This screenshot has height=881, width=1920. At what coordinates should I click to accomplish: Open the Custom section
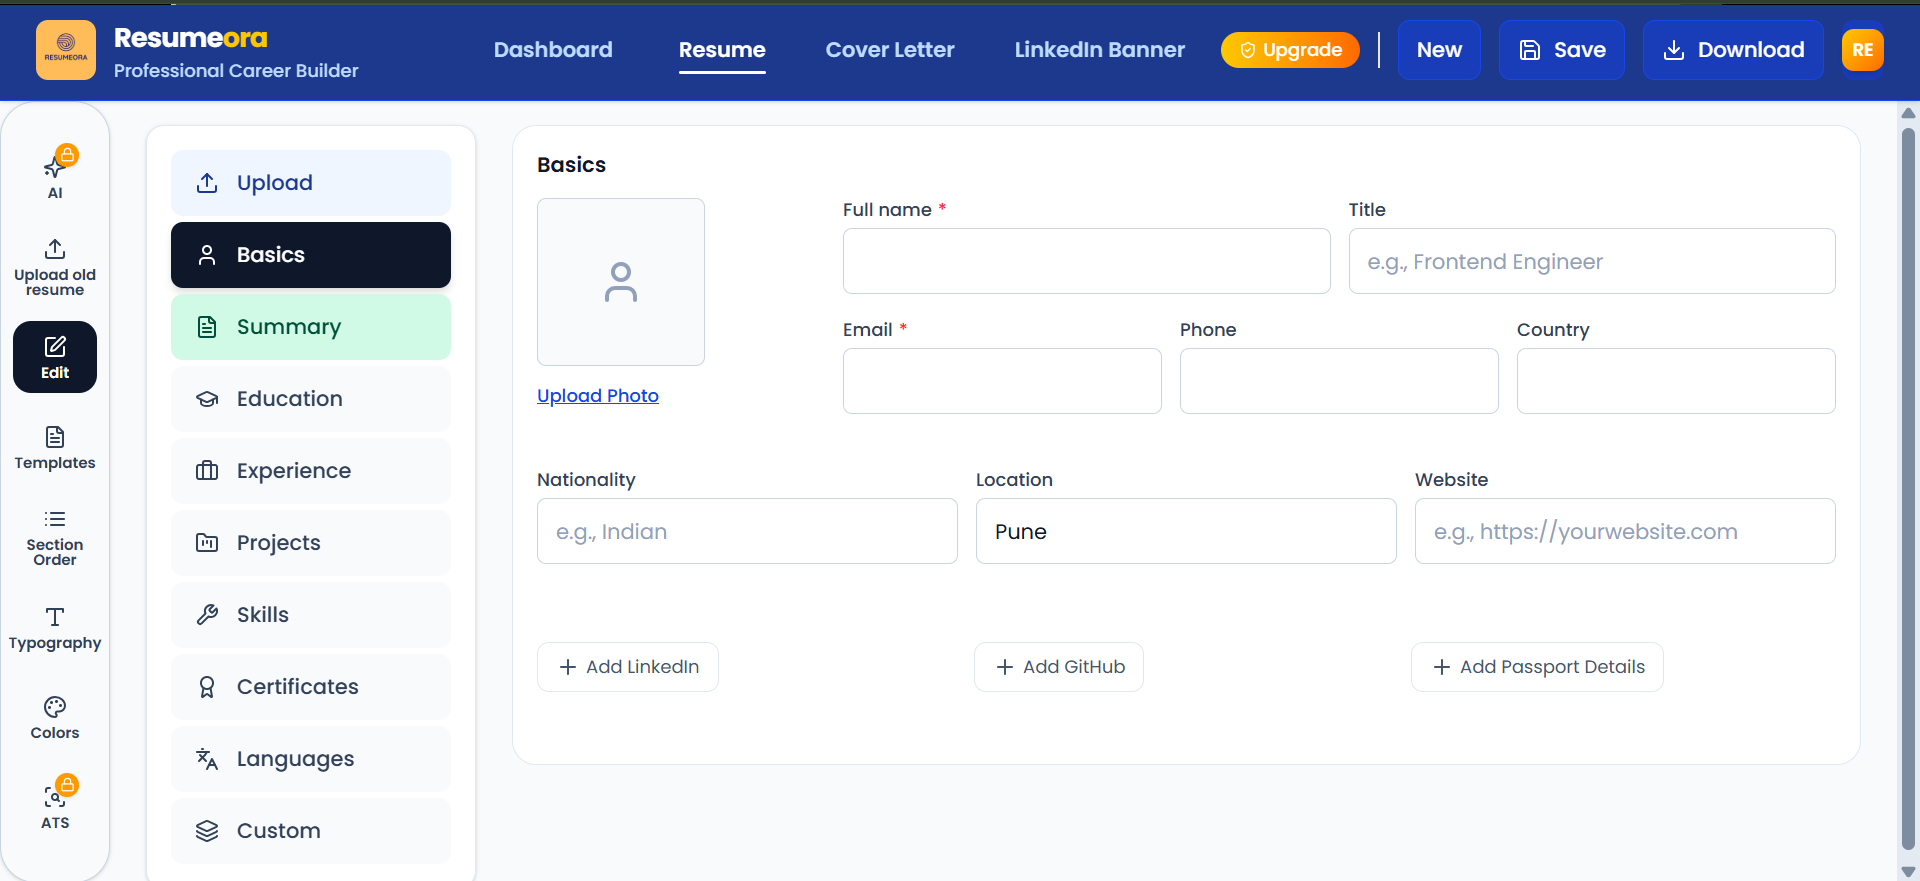pos(311,831)
